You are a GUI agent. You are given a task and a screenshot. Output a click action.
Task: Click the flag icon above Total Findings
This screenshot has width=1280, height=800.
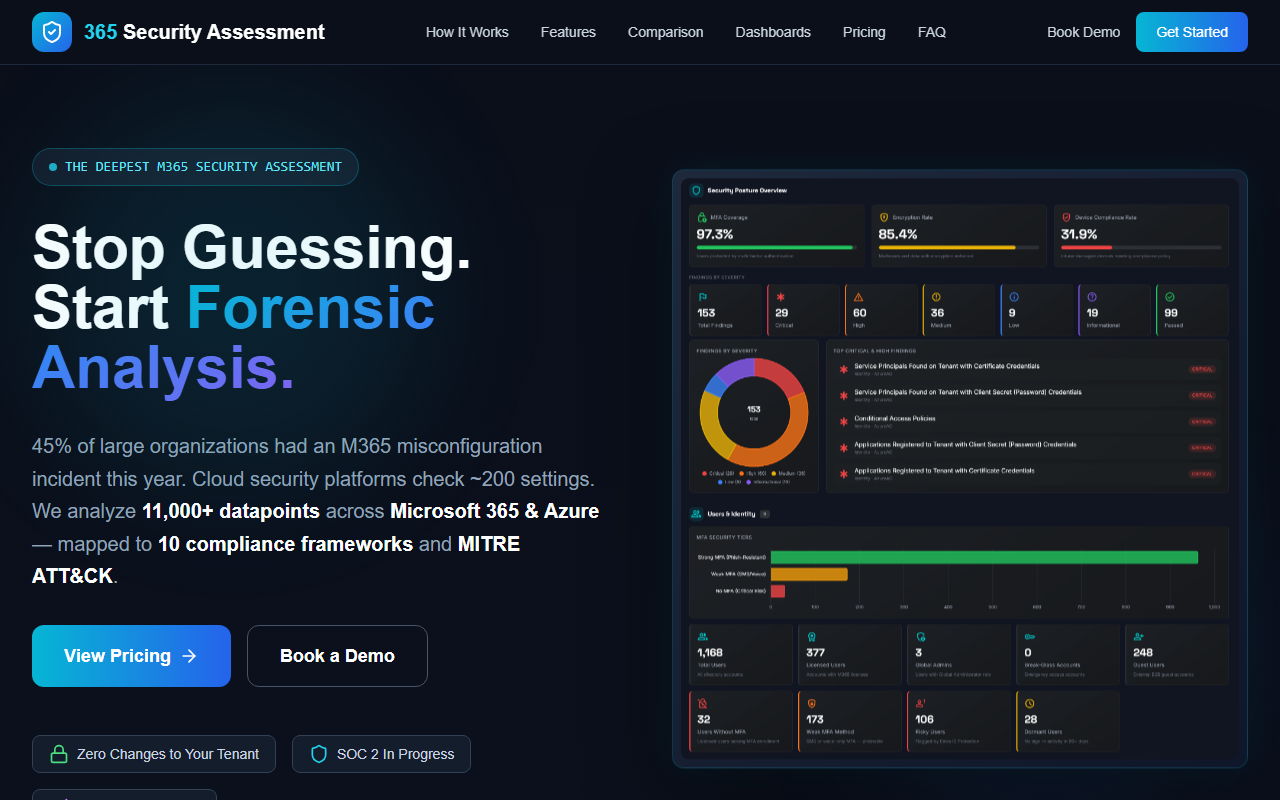tap(702, 297)
